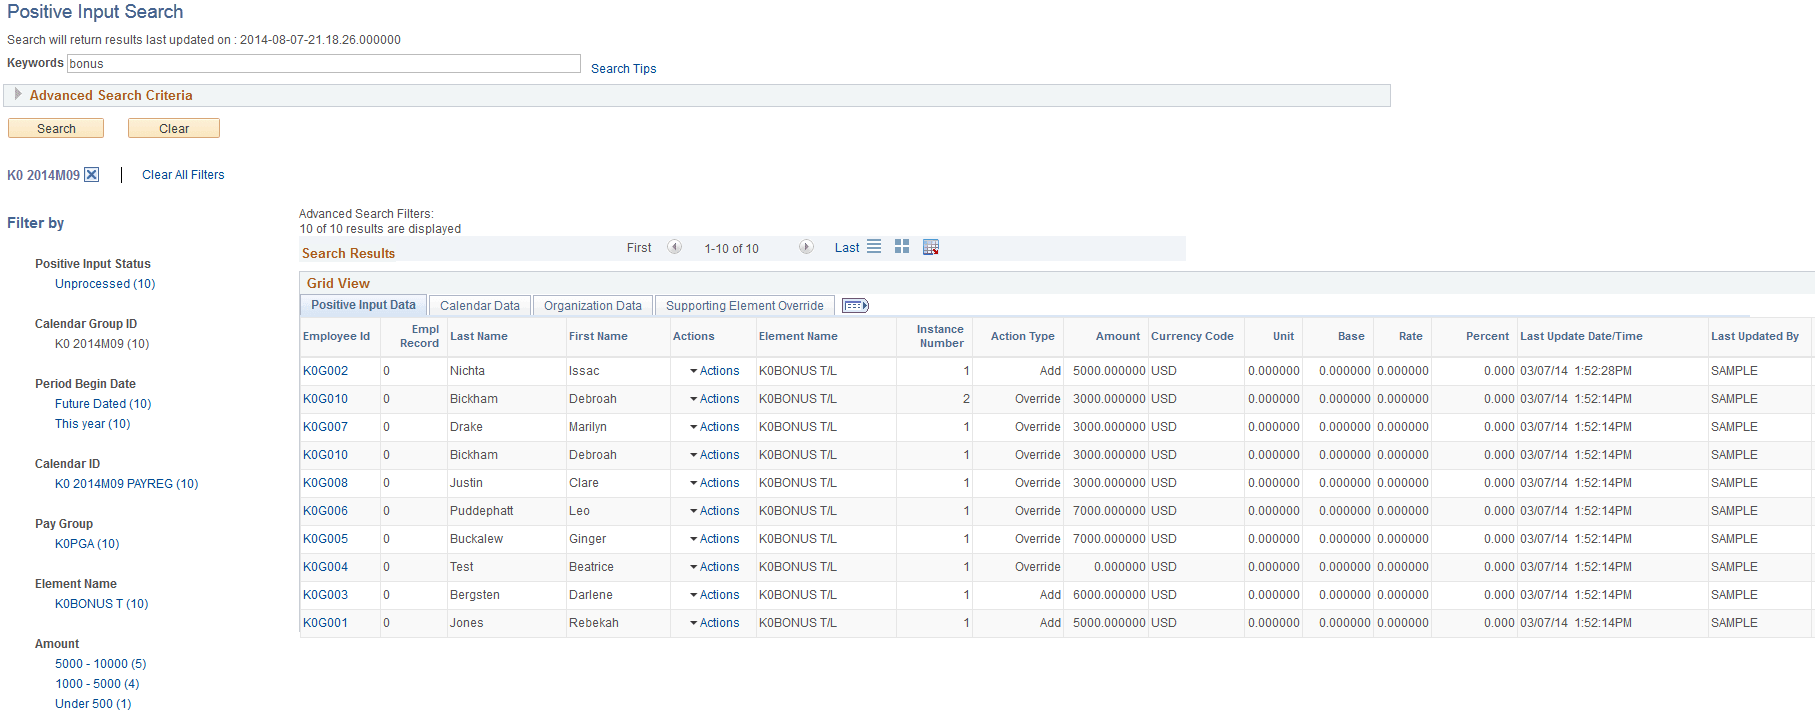Click Clear All Filters link
This screenshot has height=714, width=1815.
183,175
